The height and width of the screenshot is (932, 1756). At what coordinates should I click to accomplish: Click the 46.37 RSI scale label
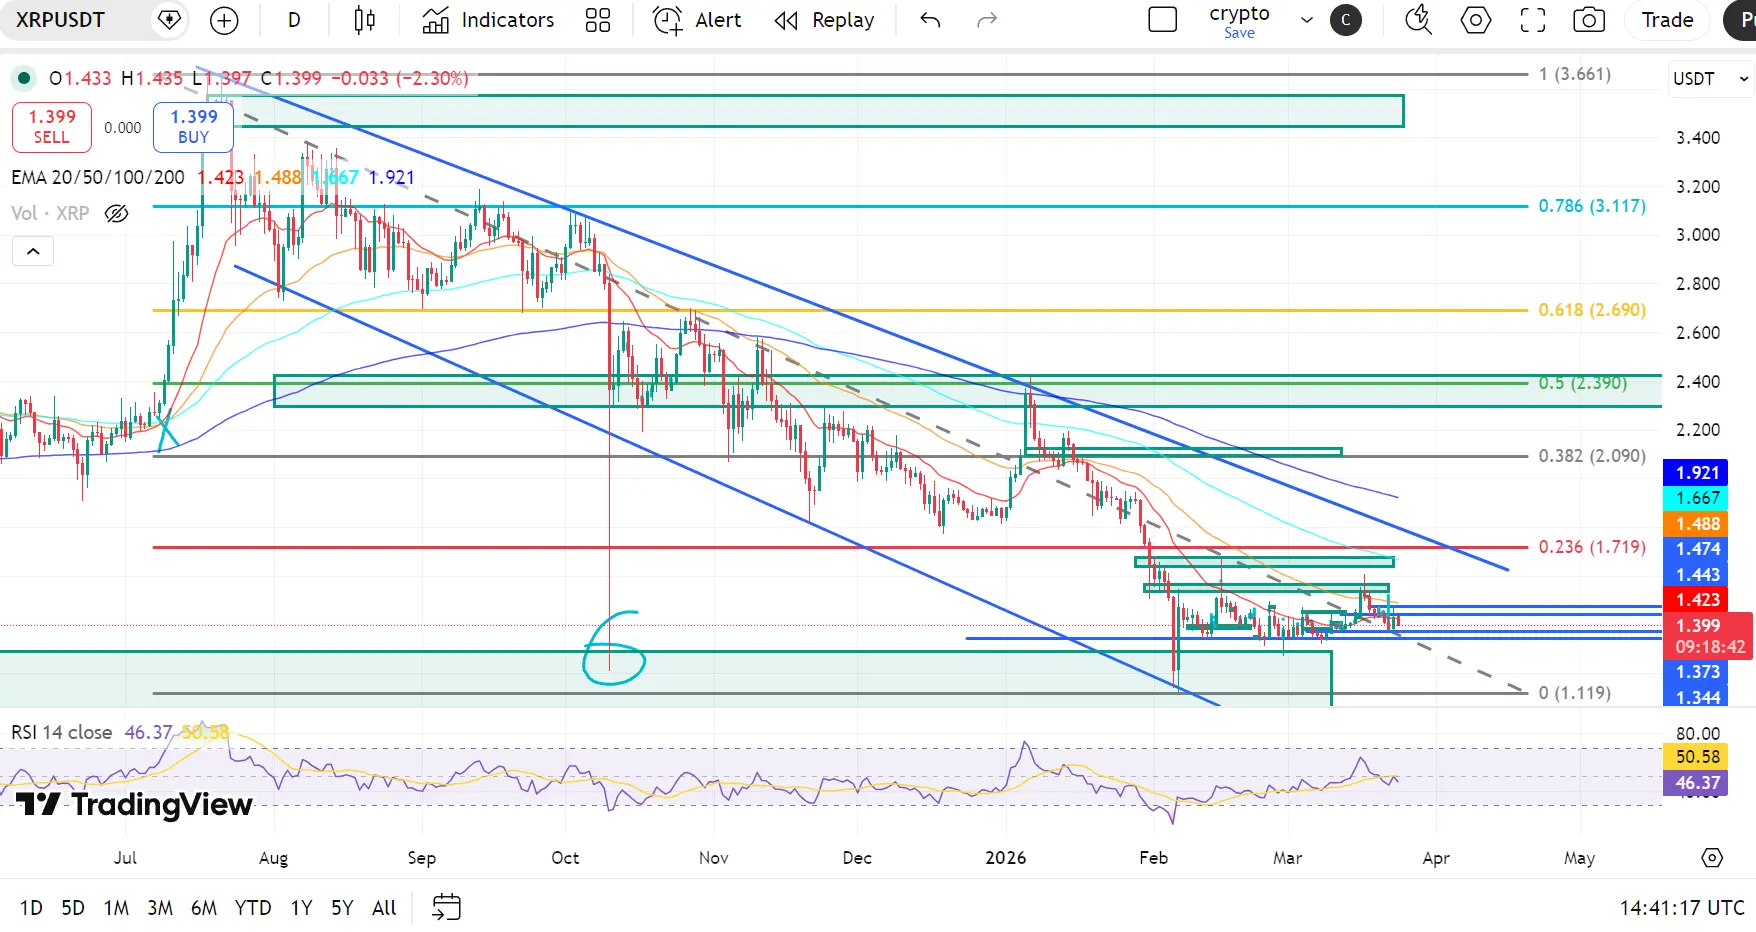[x=1697, y=783]
